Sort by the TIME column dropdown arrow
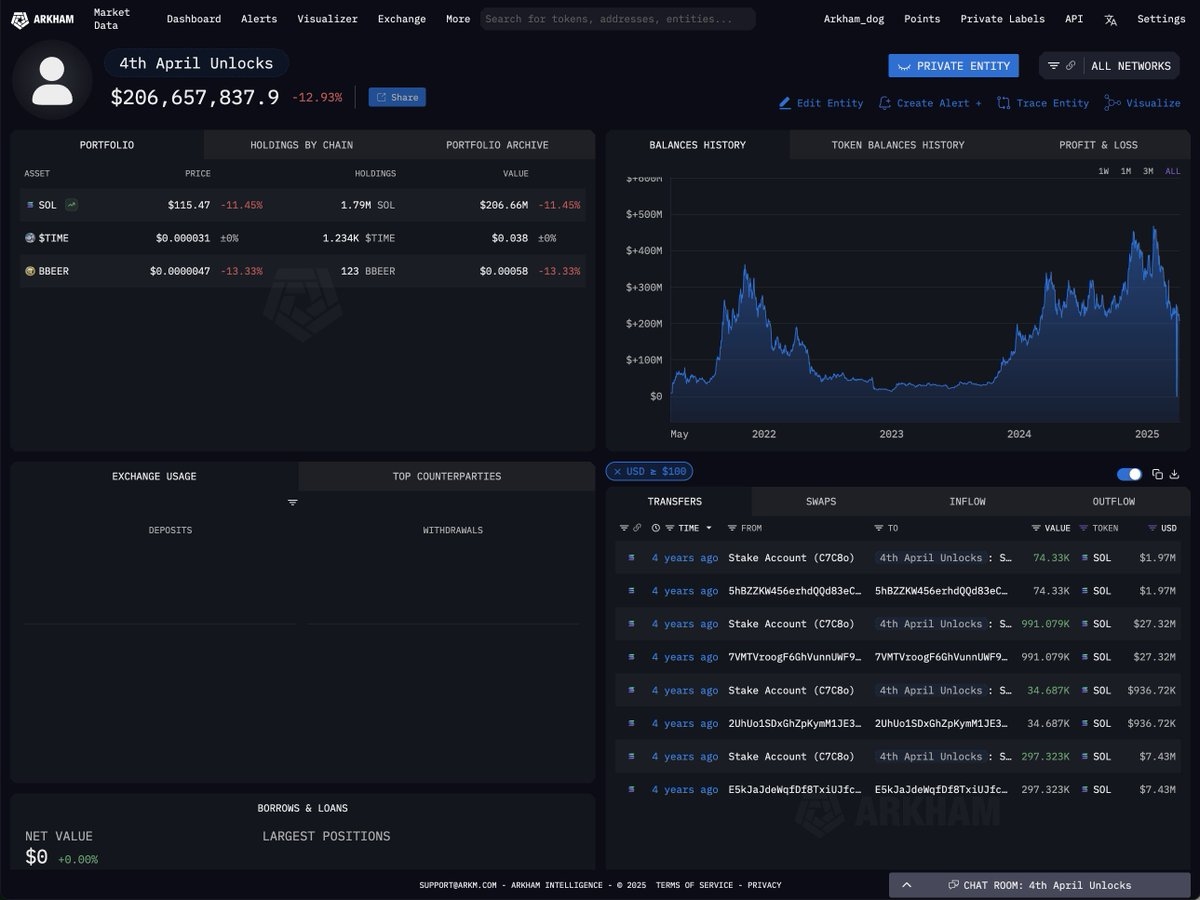This screenshot has height=900, width=1200. [x=709, y=528]
